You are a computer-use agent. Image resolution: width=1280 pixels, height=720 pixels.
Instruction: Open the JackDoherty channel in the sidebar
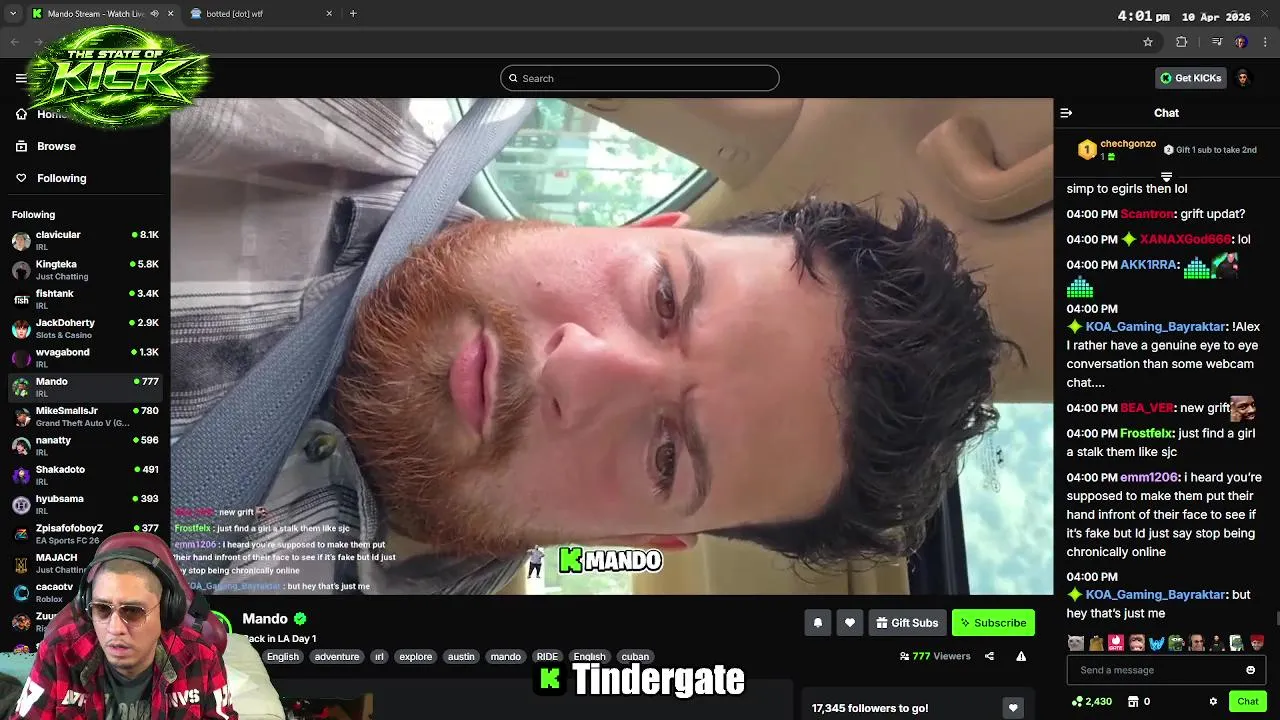point(85,329)
